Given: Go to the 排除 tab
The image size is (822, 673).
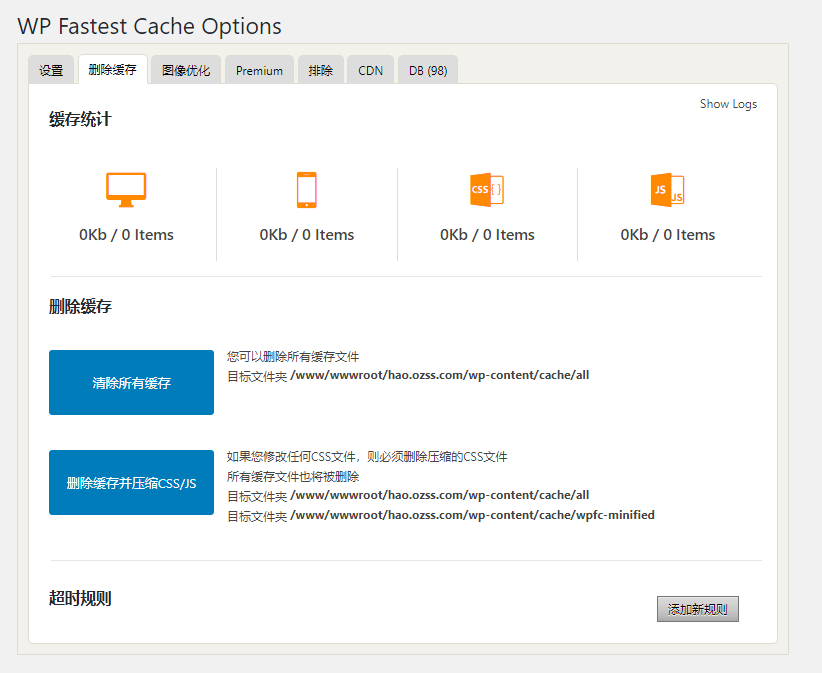Looking at the screenshot, I should click(321, 70).
